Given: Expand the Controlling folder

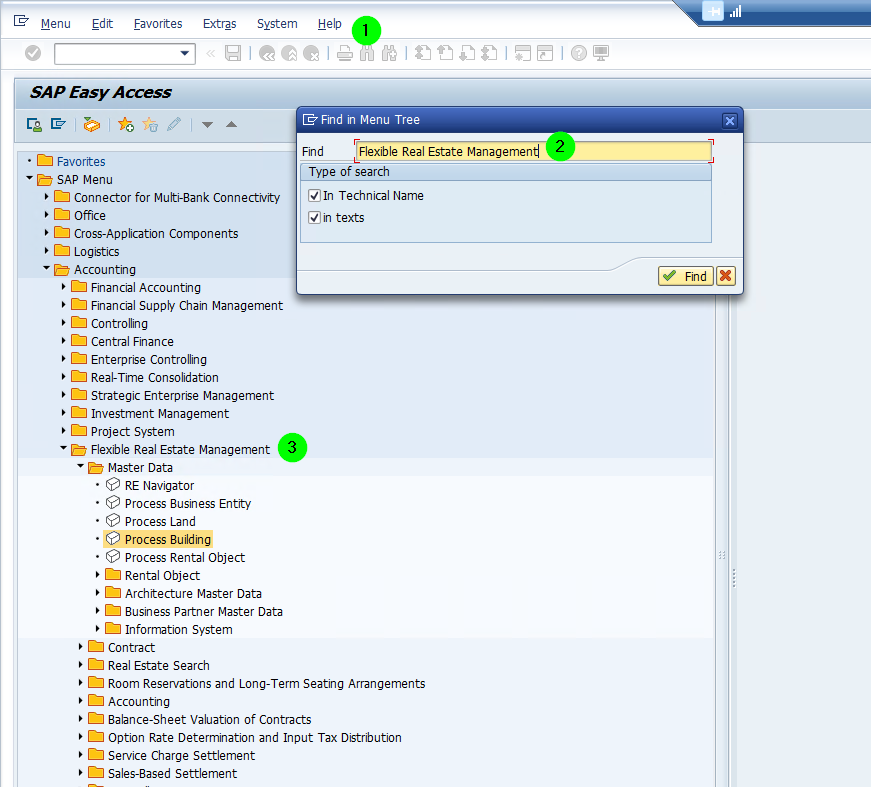Looking at the screenshot, I should (x=63, y=322).
